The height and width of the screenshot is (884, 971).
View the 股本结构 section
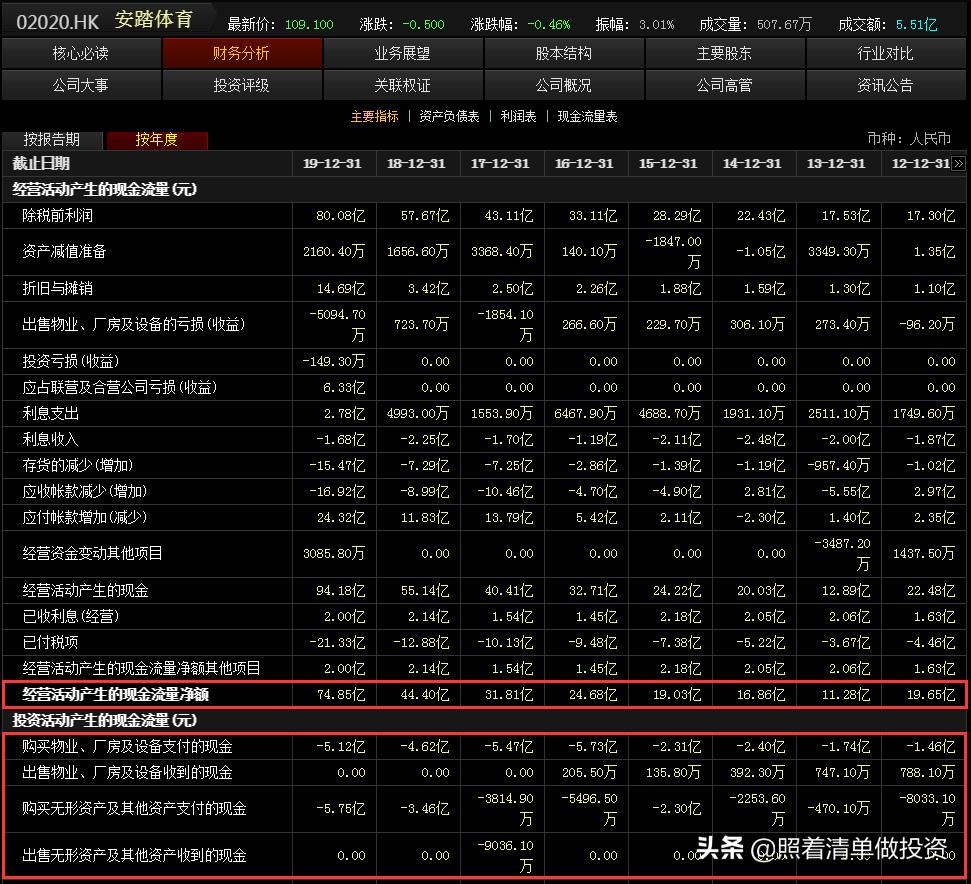(x=563, y=53)
